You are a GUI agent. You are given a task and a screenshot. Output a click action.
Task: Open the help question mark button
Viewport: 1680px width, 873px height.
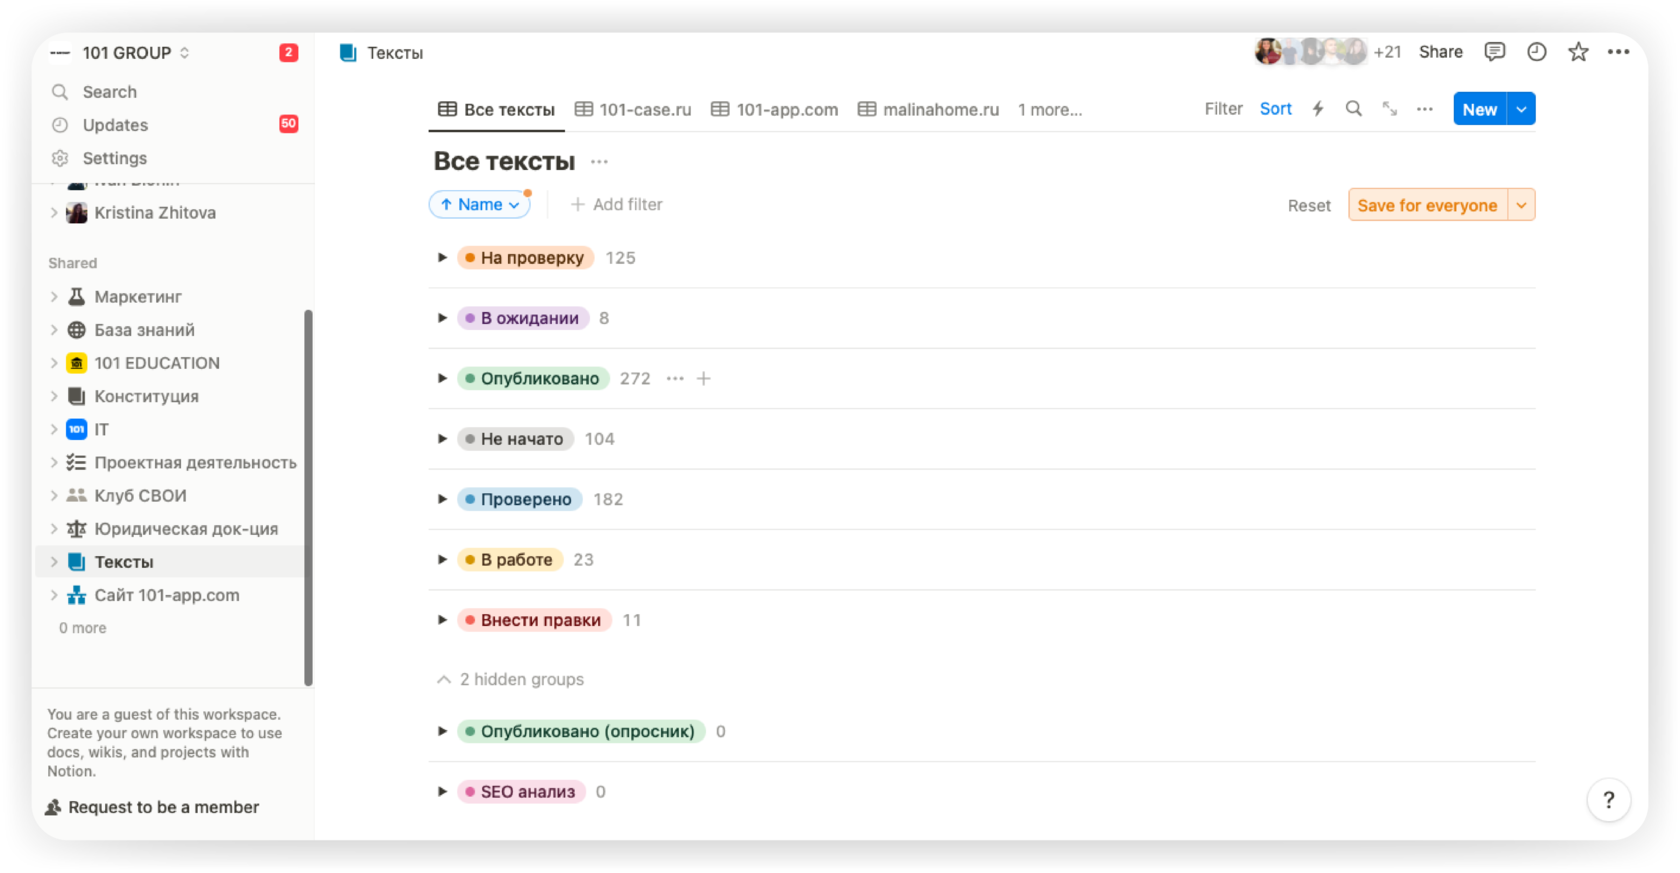click(1608, 800)
